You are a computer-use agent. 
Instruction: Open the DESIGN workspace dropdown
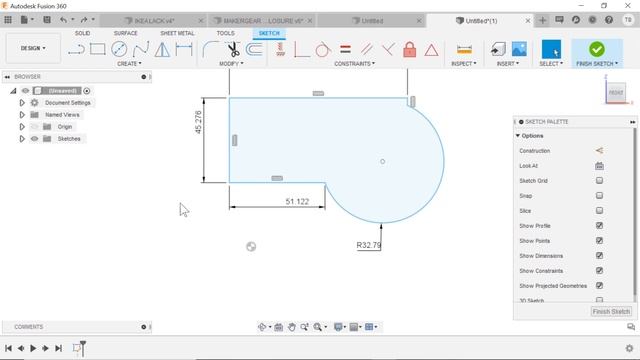pyautogui.click(x=33, y=48)
